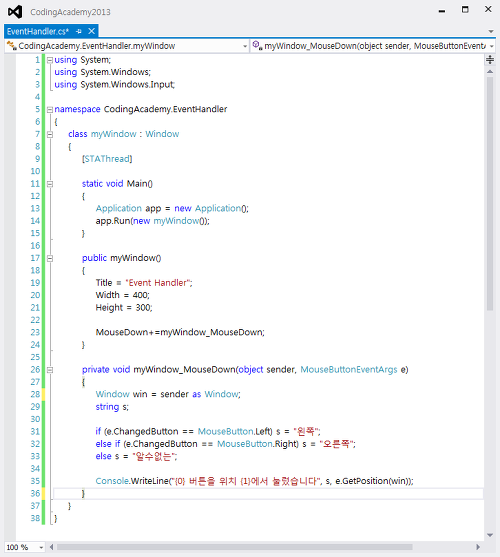Collapse the static void Main method
500x557 pixels.
click(50, 184)
